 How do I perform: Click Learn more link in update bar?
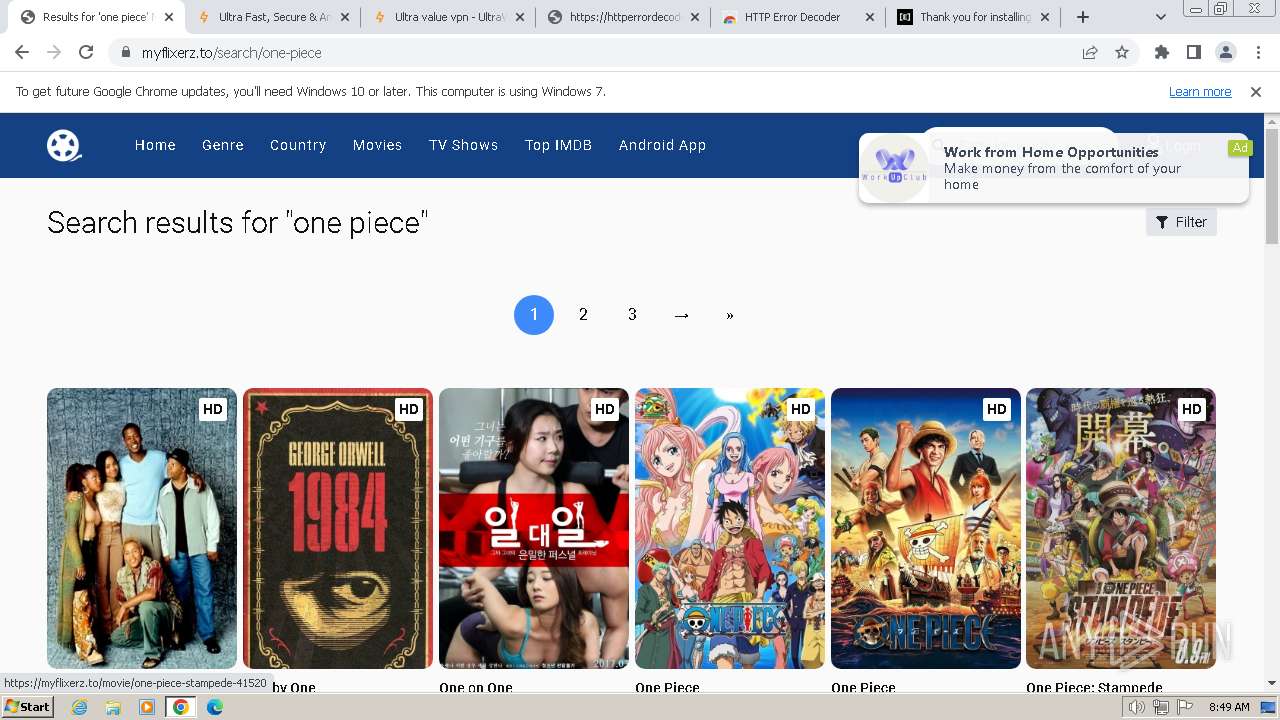coord(1200,92)
